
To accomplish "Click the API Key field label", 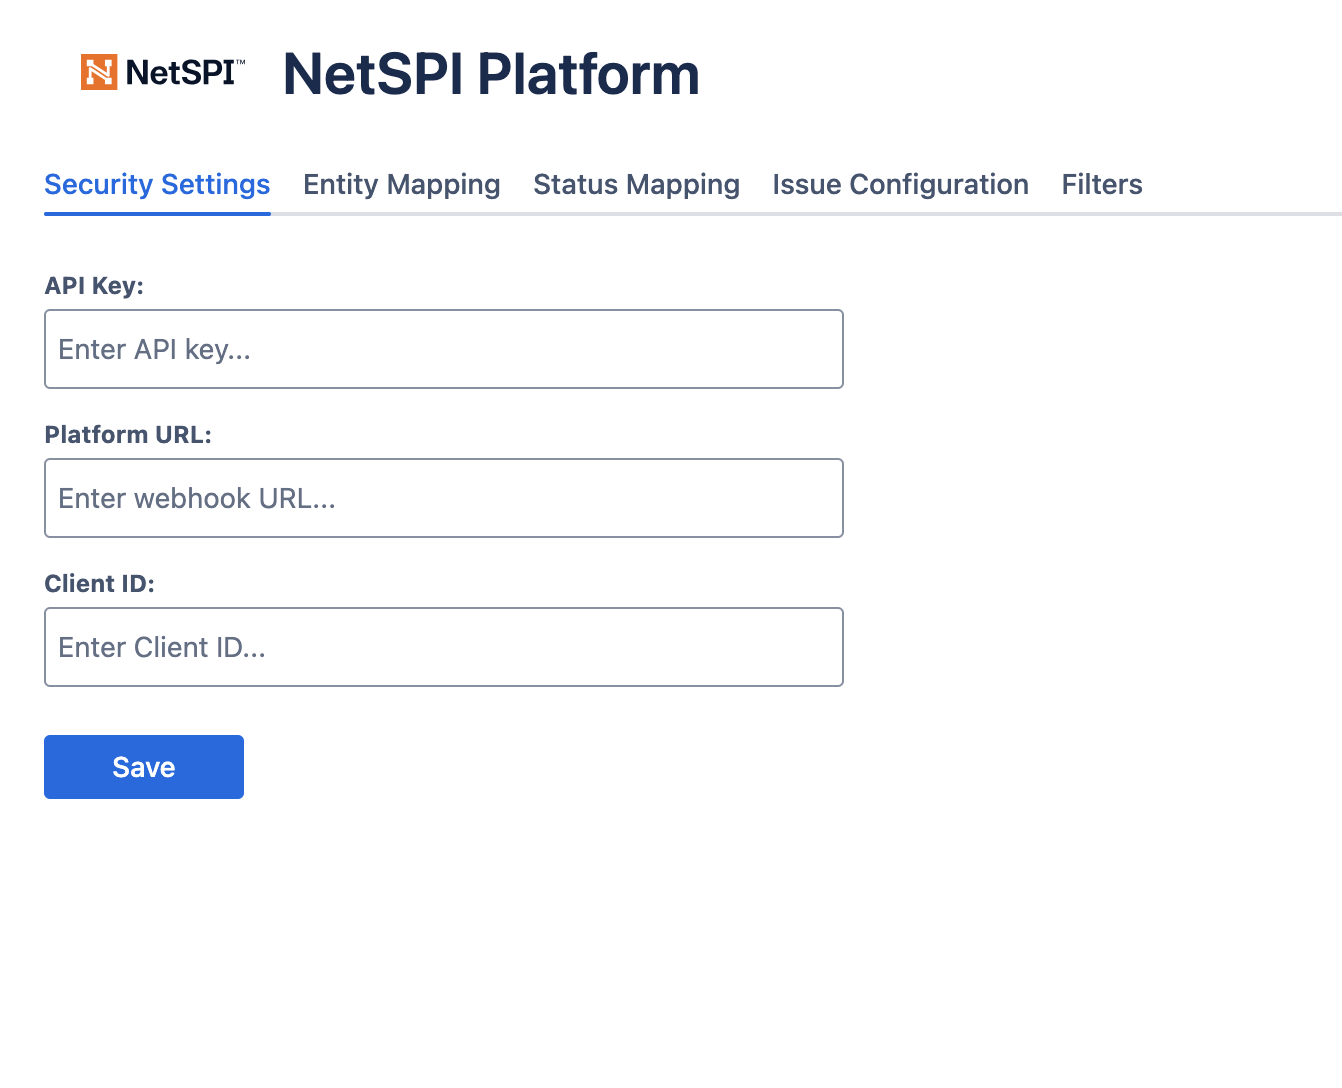I will [94, 286].
